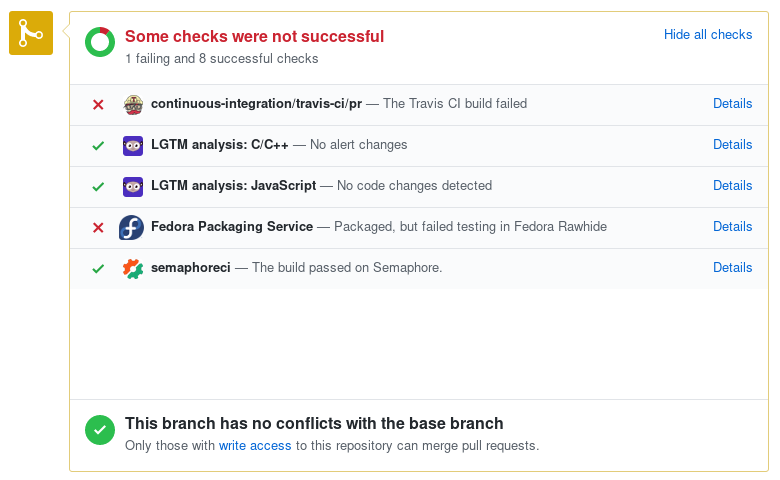The height and width of the screenshot is (480, 780).
Task: Open Details for LGTM analysis: JavaScript
Action: click(x=732, y=186)
